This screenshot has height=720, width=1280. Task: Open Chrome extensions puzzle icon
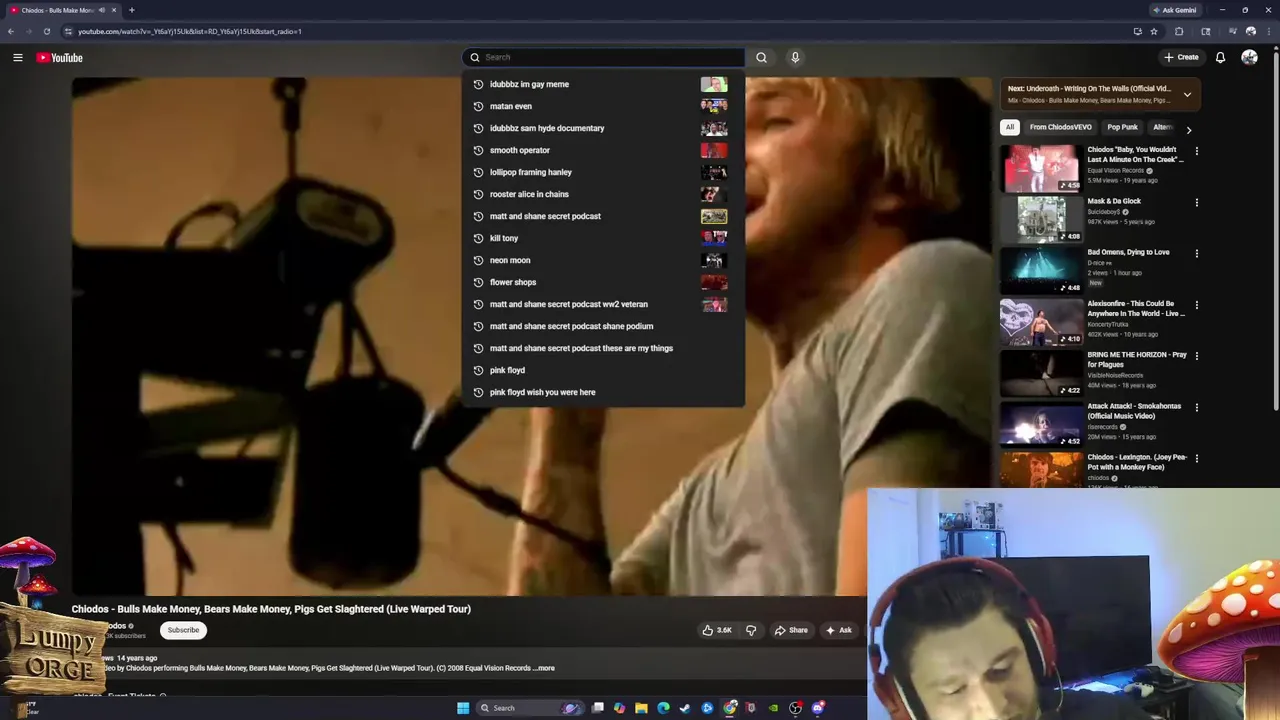tap(1179, 31)
